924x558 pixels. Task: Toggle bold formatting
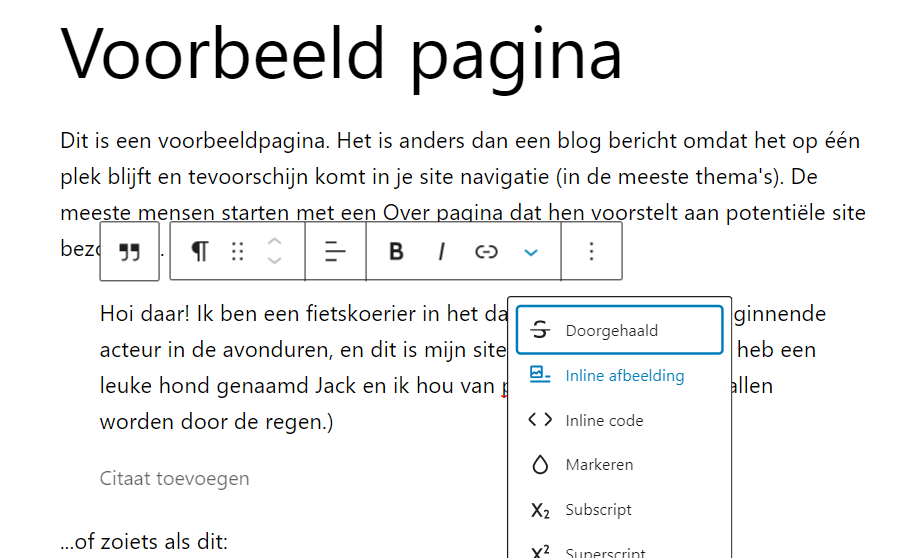click(396, 251)
